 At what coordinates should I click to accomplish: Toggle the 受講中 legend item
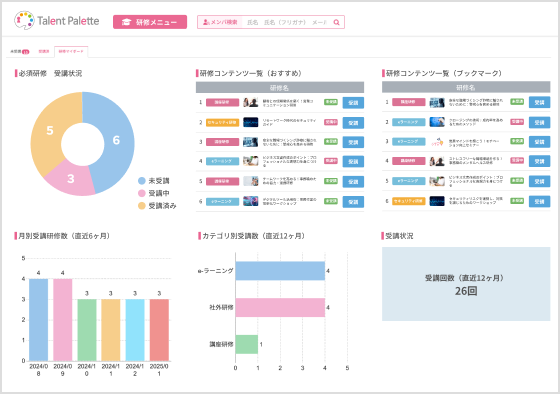point(154,193)
